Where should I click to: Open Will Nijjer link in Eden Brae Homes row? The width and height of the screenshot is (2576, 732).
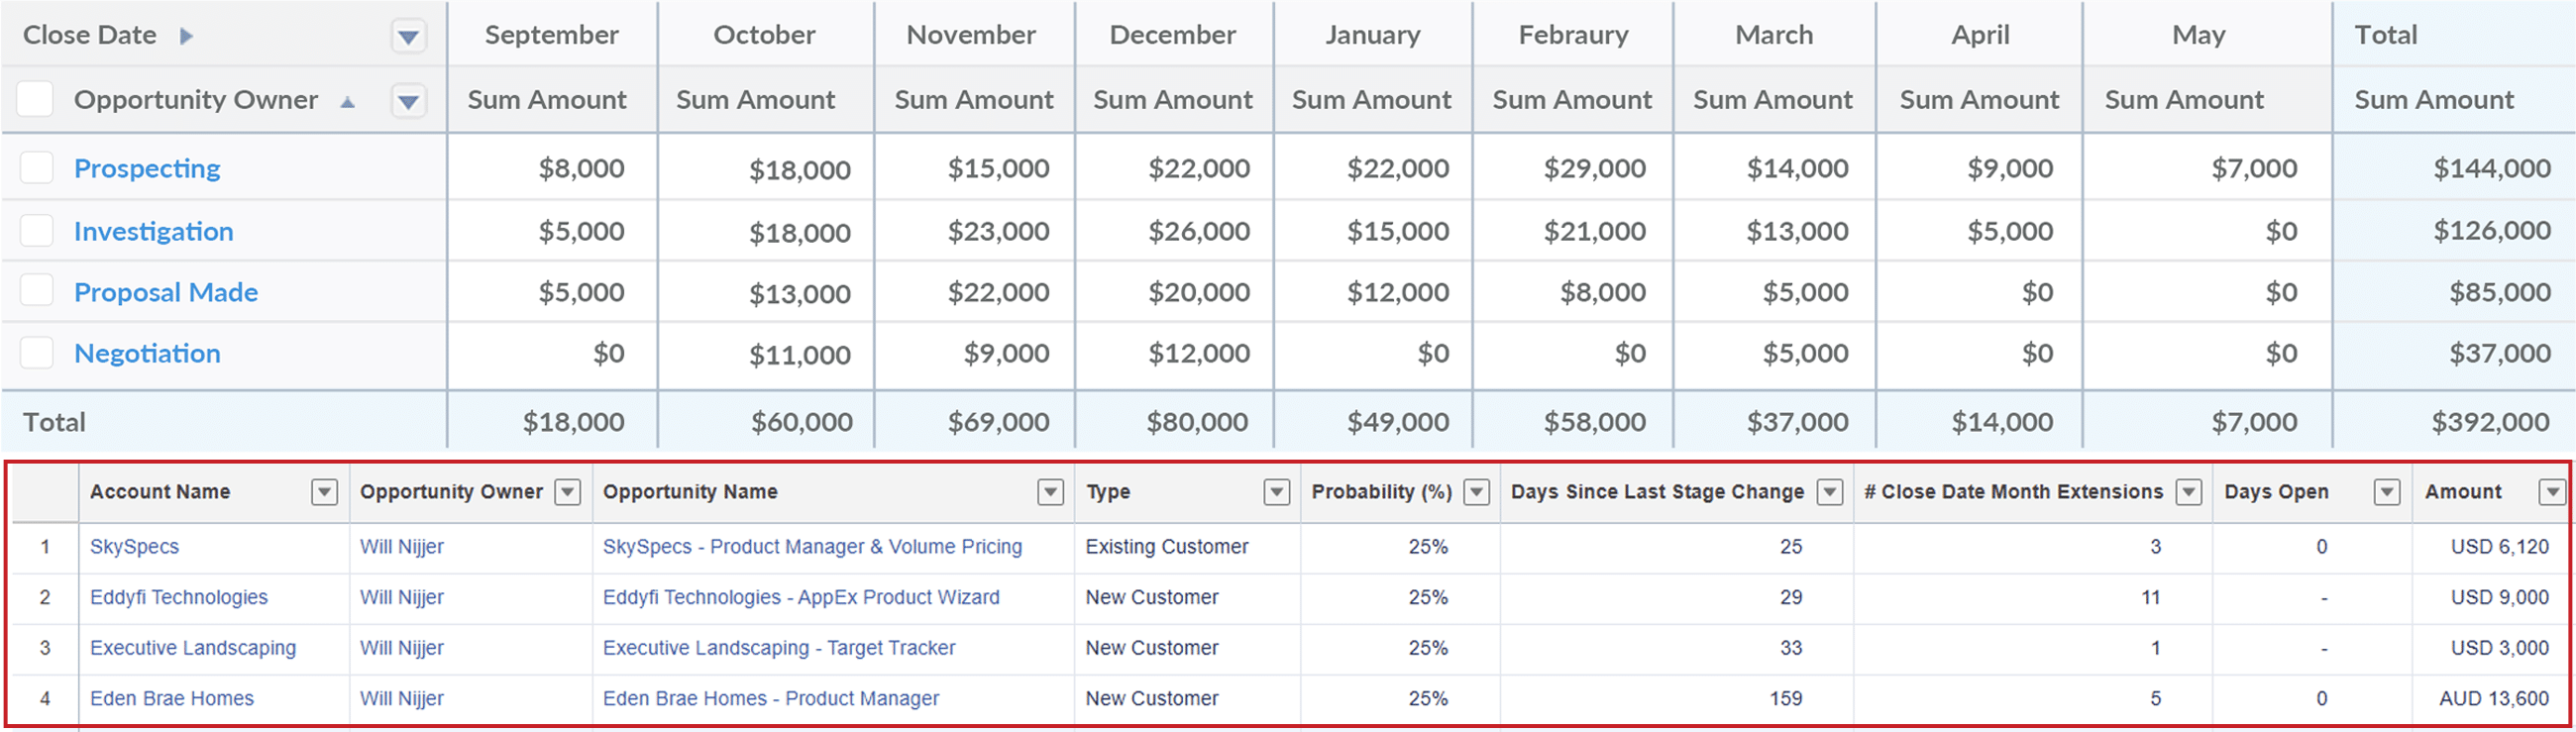point(402,698)
